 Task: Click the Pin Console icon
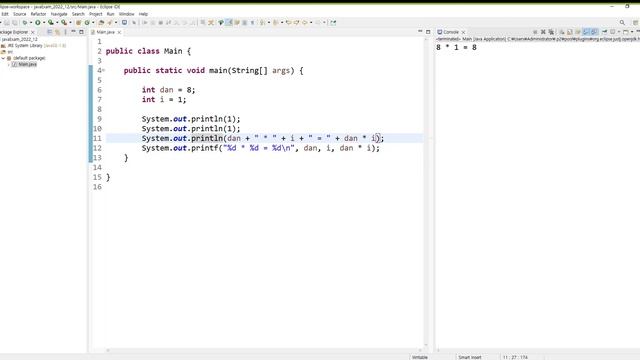pos(604,32)
